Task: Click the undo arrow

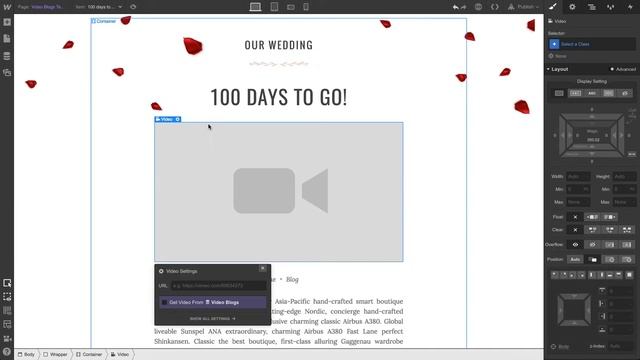Action: [x=456, y=7]
